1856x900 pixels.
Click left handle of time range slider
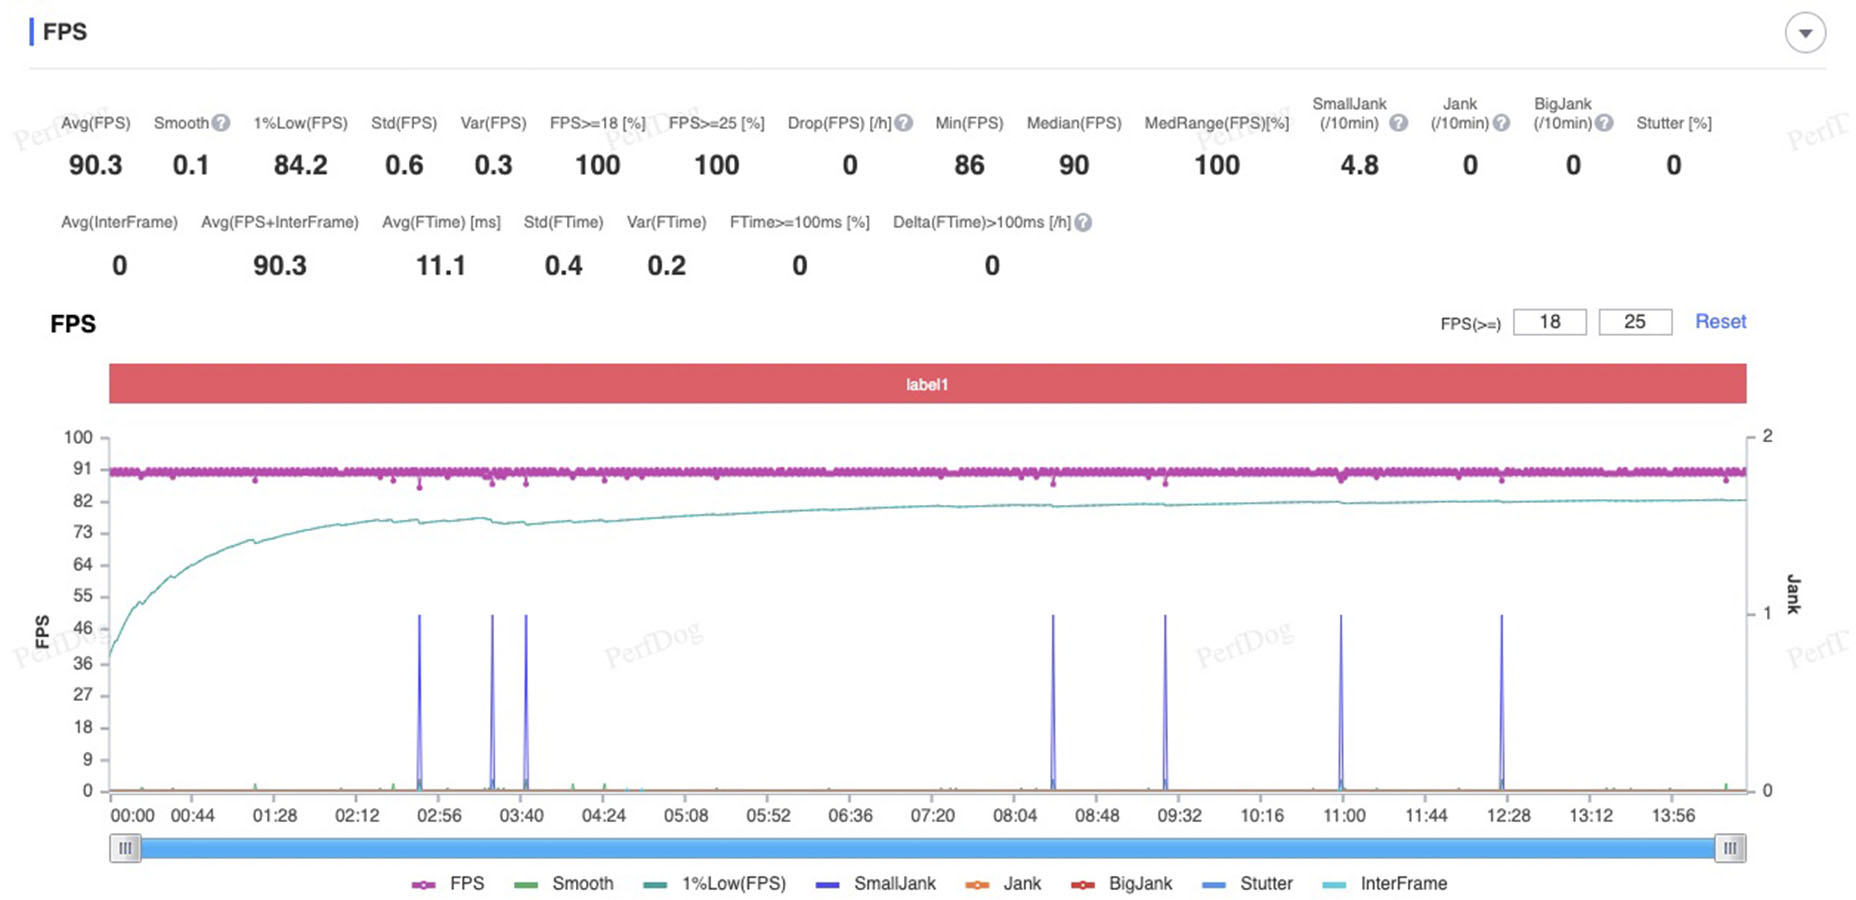pyautogui.click(x=125, y=849)
